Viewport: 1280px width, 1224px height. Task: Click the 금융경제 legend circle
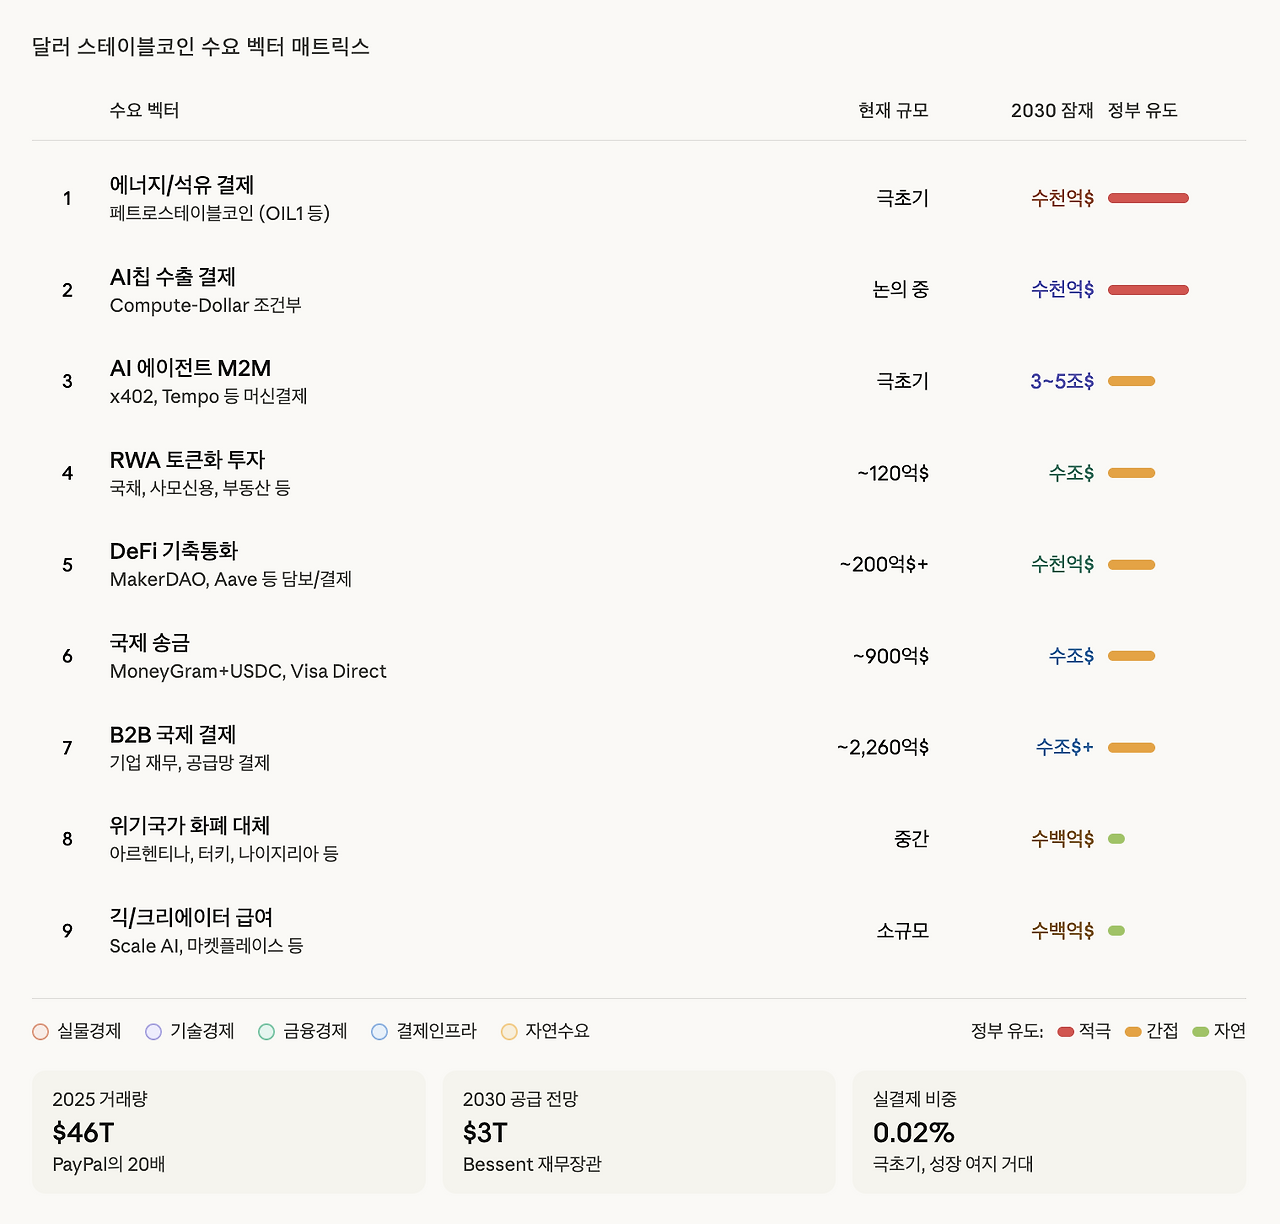pos(266,1031)
